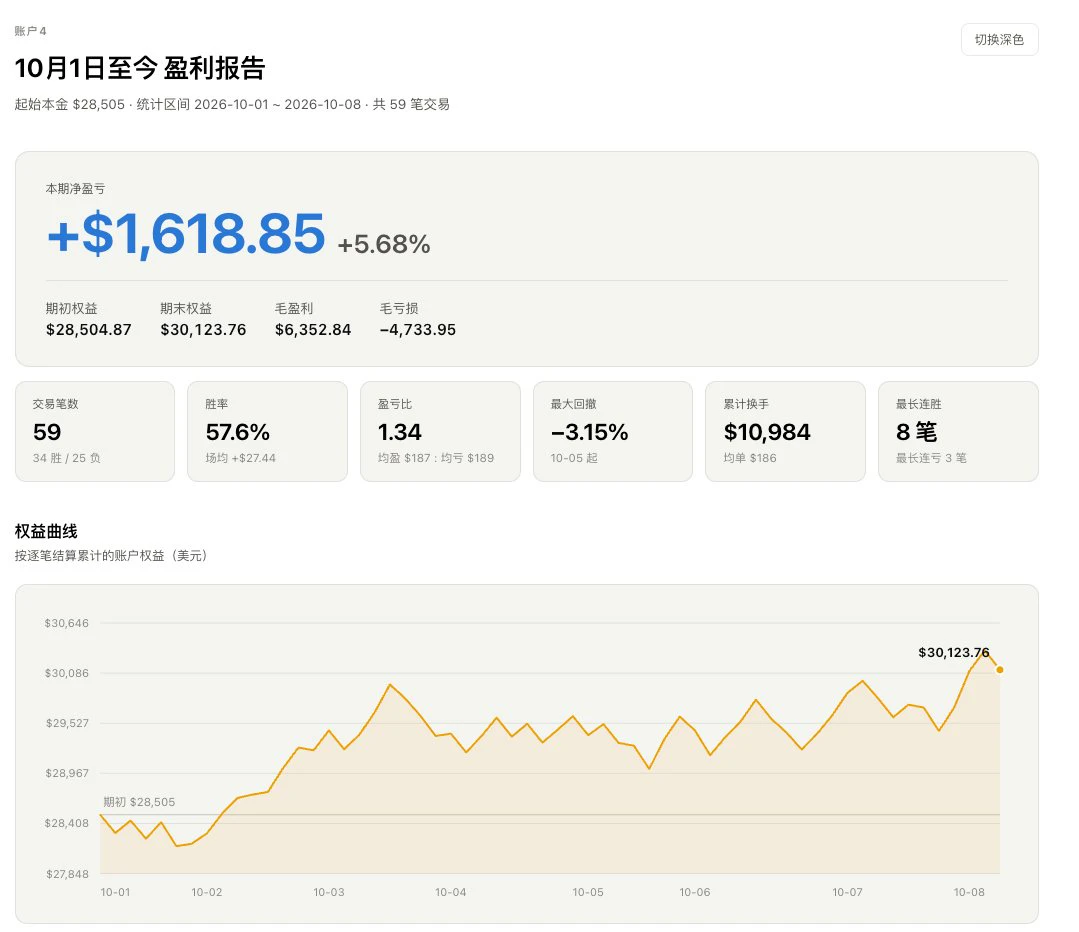1079x932 pixels.
Task: Select the 场均 +$27.44 subtext
Action: coord(241,458)
